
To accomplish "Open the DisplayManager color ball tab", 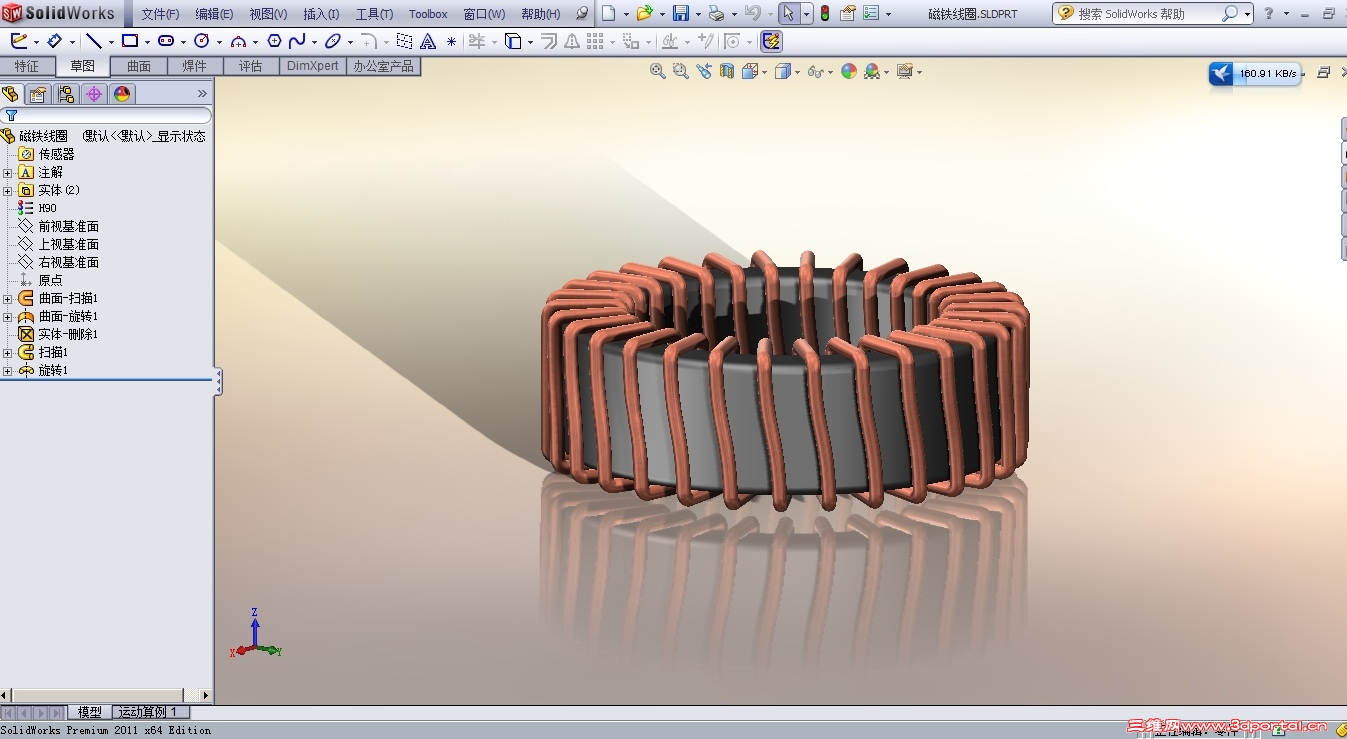I will click(x=122, y=94).
